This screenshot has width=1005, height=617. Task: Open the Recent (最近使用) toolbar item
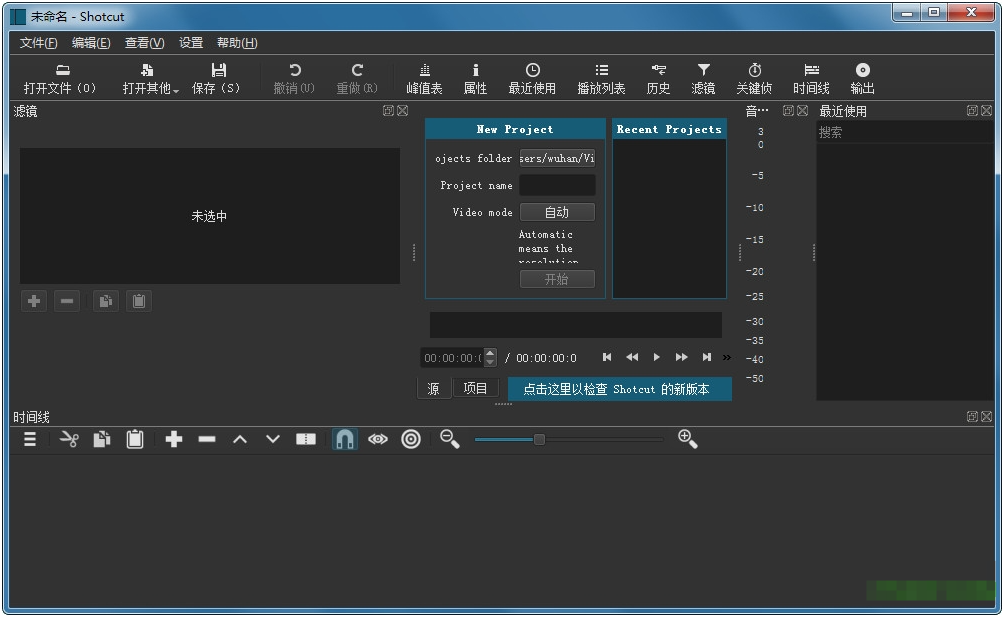point(532,79)
